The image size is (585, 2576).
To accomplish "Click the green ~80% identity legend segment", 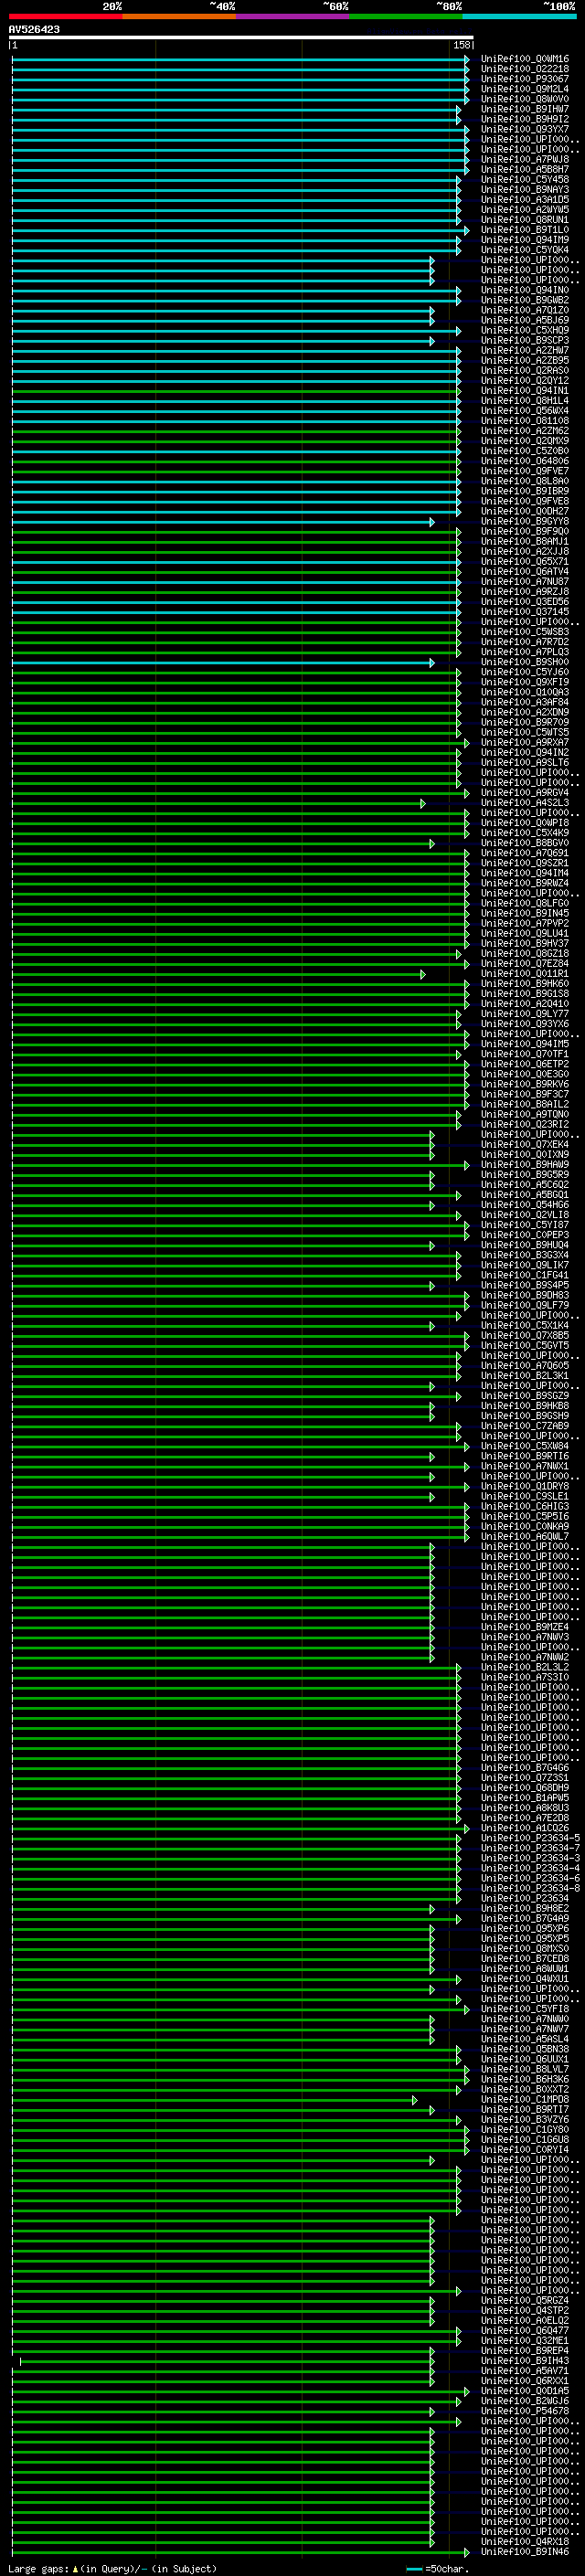I will click(406, 16).
